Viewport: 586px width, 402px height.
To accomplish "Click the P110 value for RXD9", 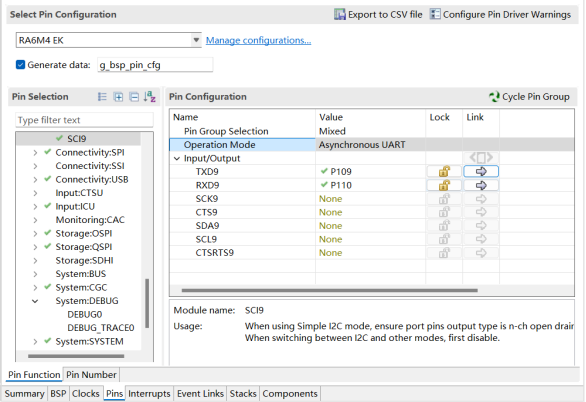I will click(341, 185).
